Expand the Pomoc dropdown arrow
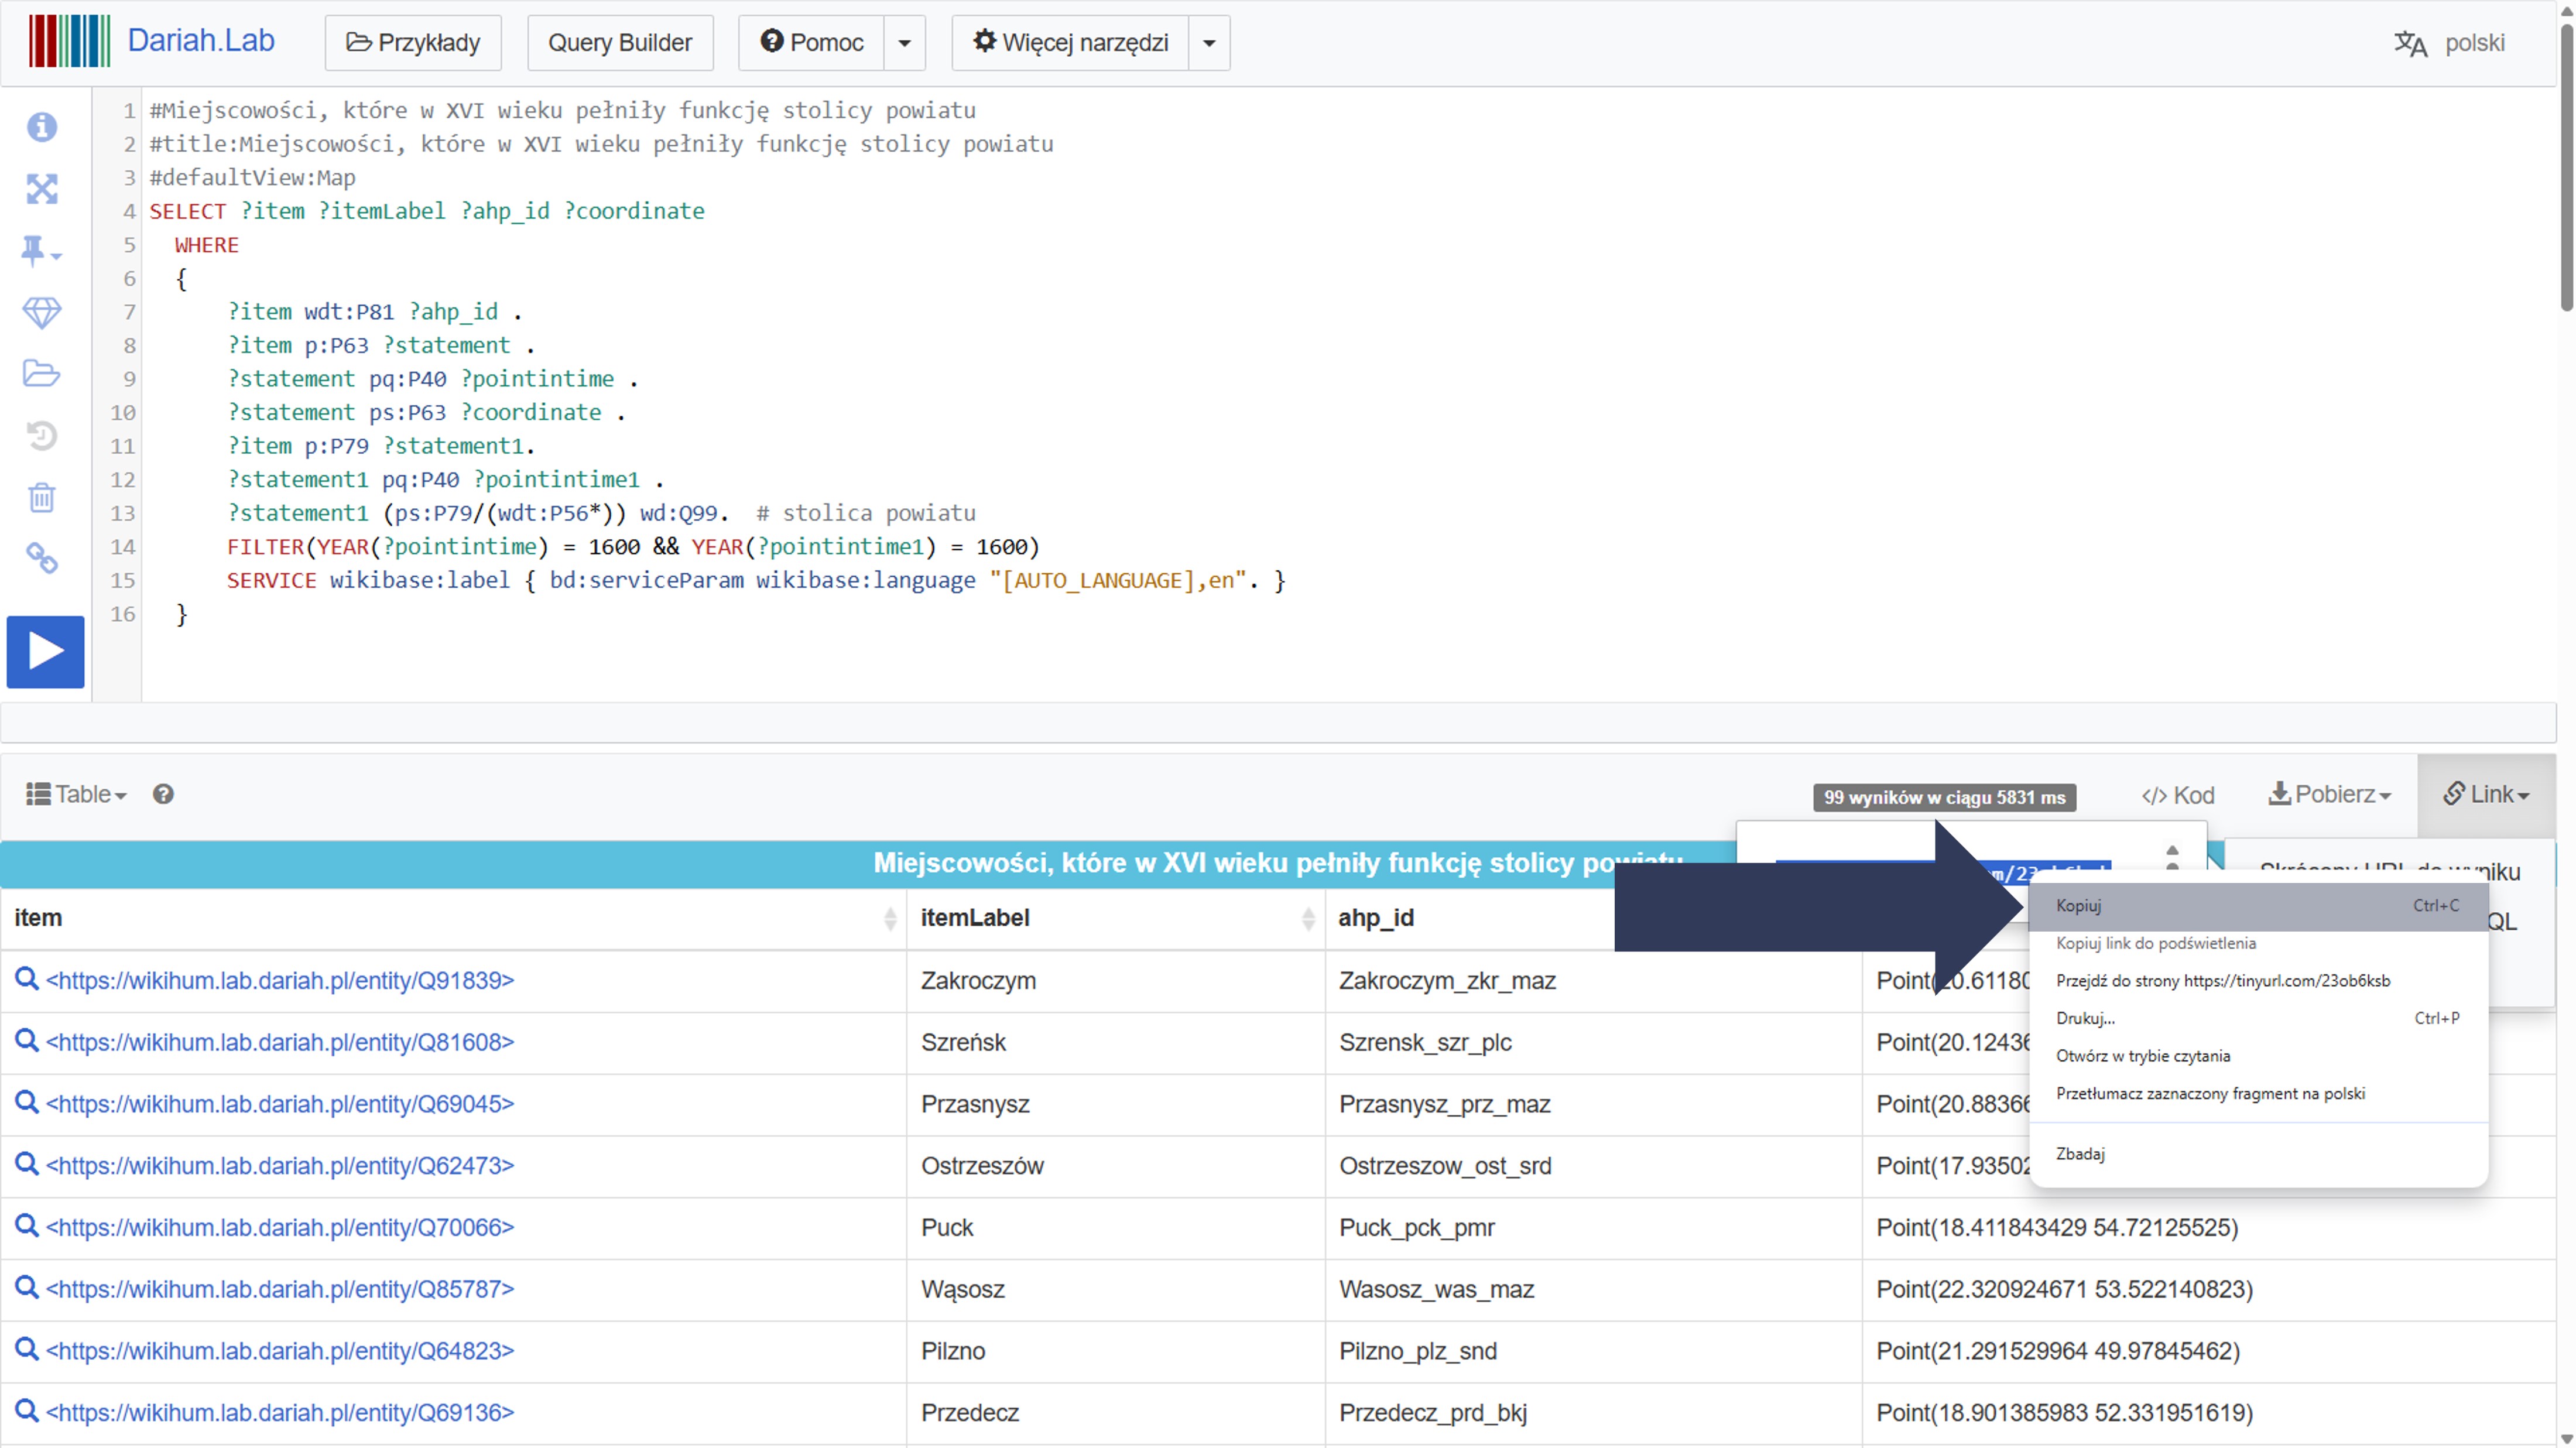The height and width of the screenshot is (1448, 2576). coord(904,43)
